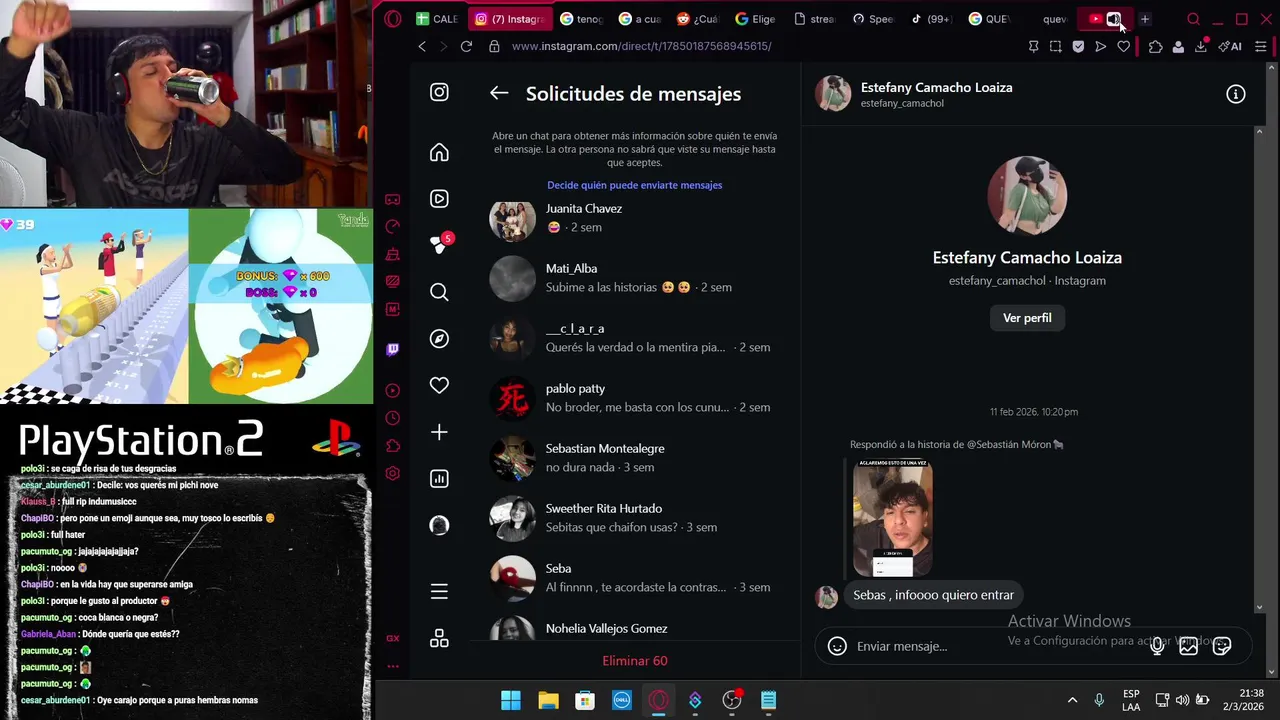1280x720 pixels.
Task: Open Opera GX history clock icon
Action: (x=392, y=418)
